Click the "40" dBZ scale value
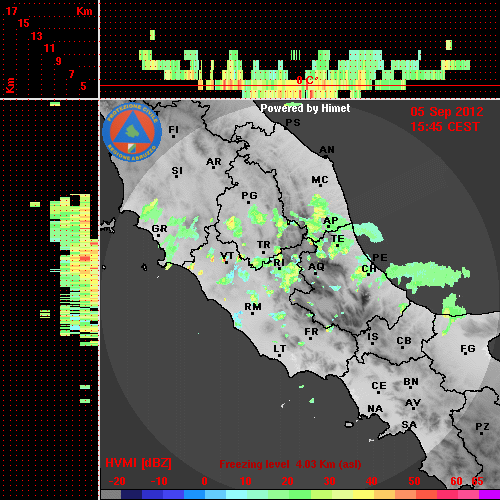500x500 pixels. pos(372,481)
